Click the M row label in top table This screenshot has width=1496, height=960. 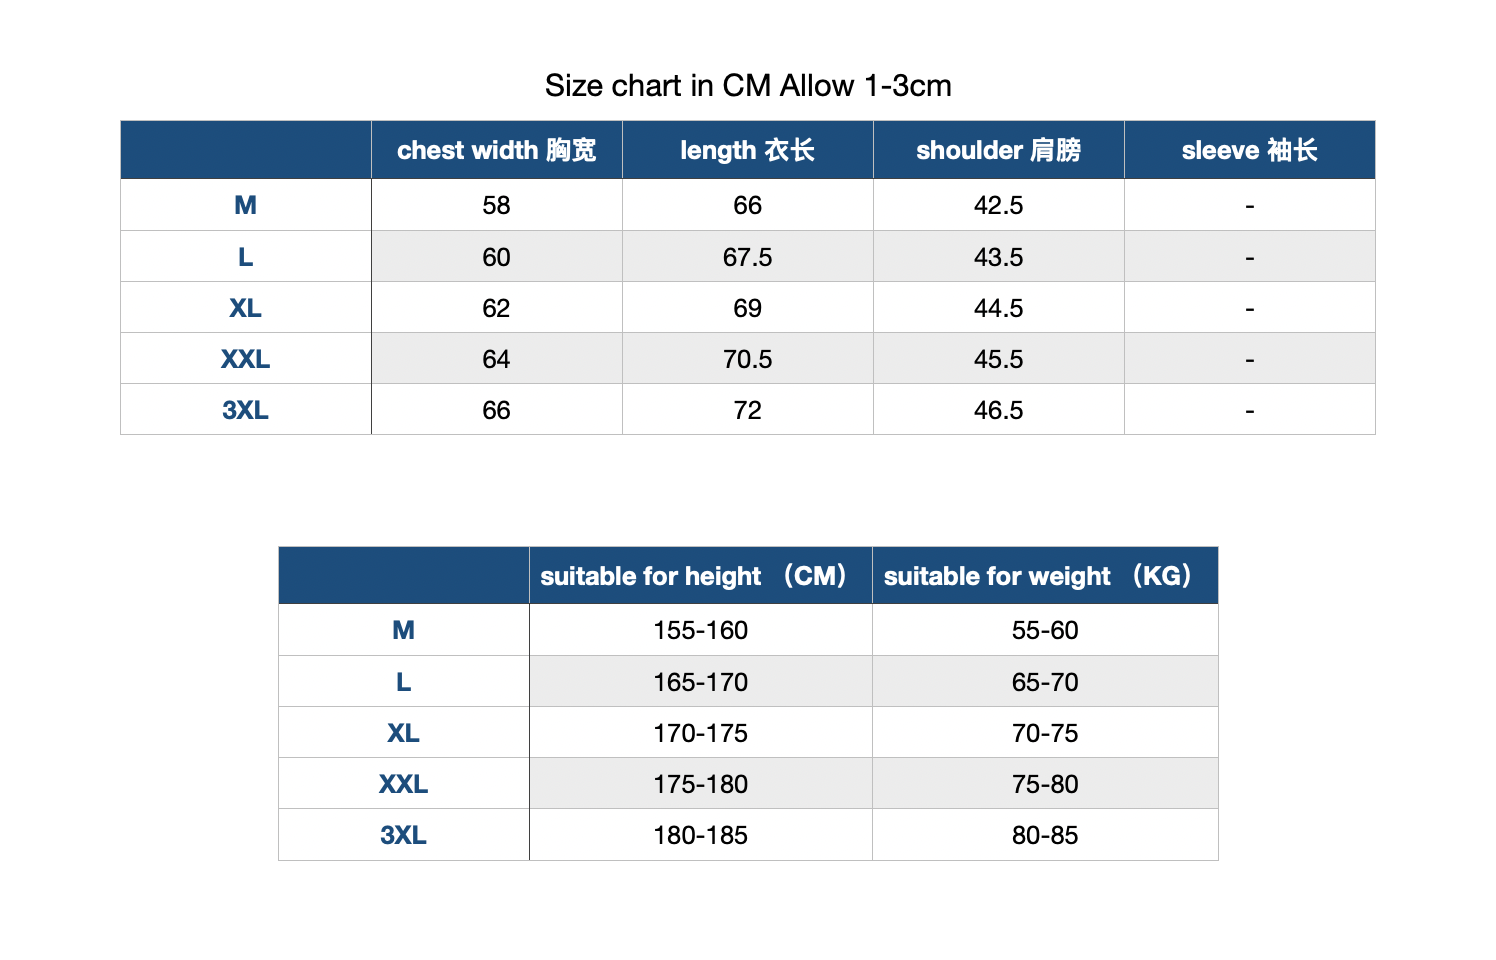[245, 205]
